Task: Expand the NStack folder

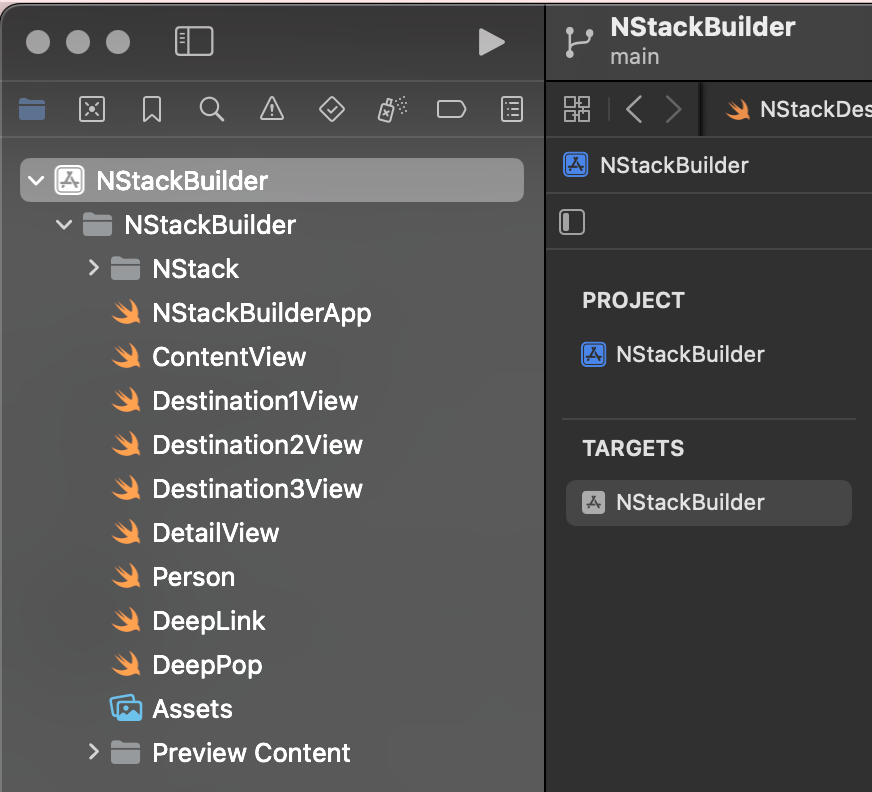Action: coord(94,268)
